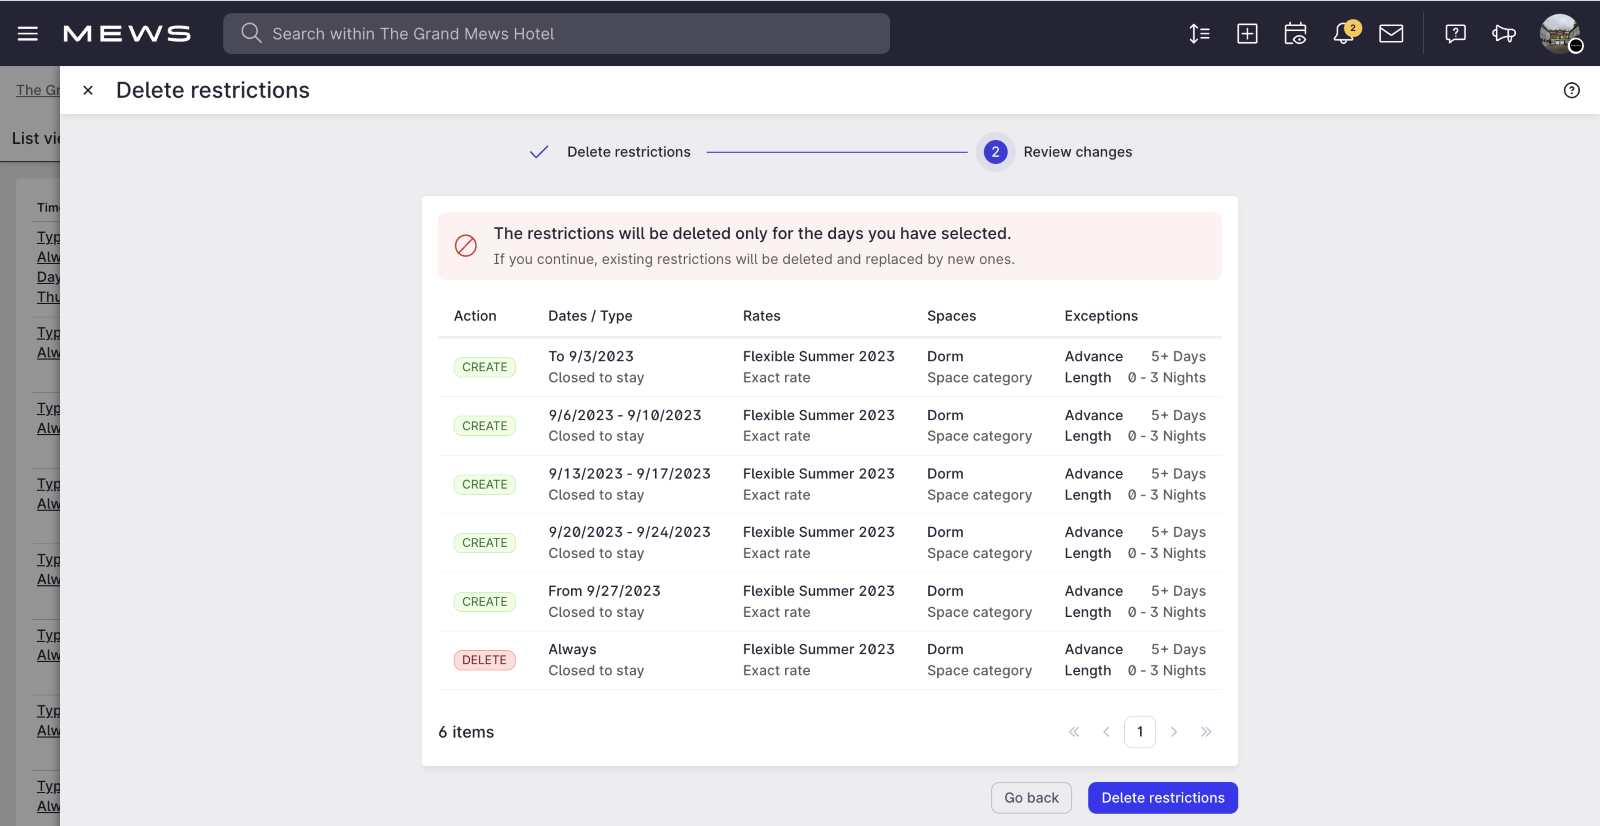Open the calendar overview icon
This screenshot has height=826, width=1600.
(x=1295, y=34)
